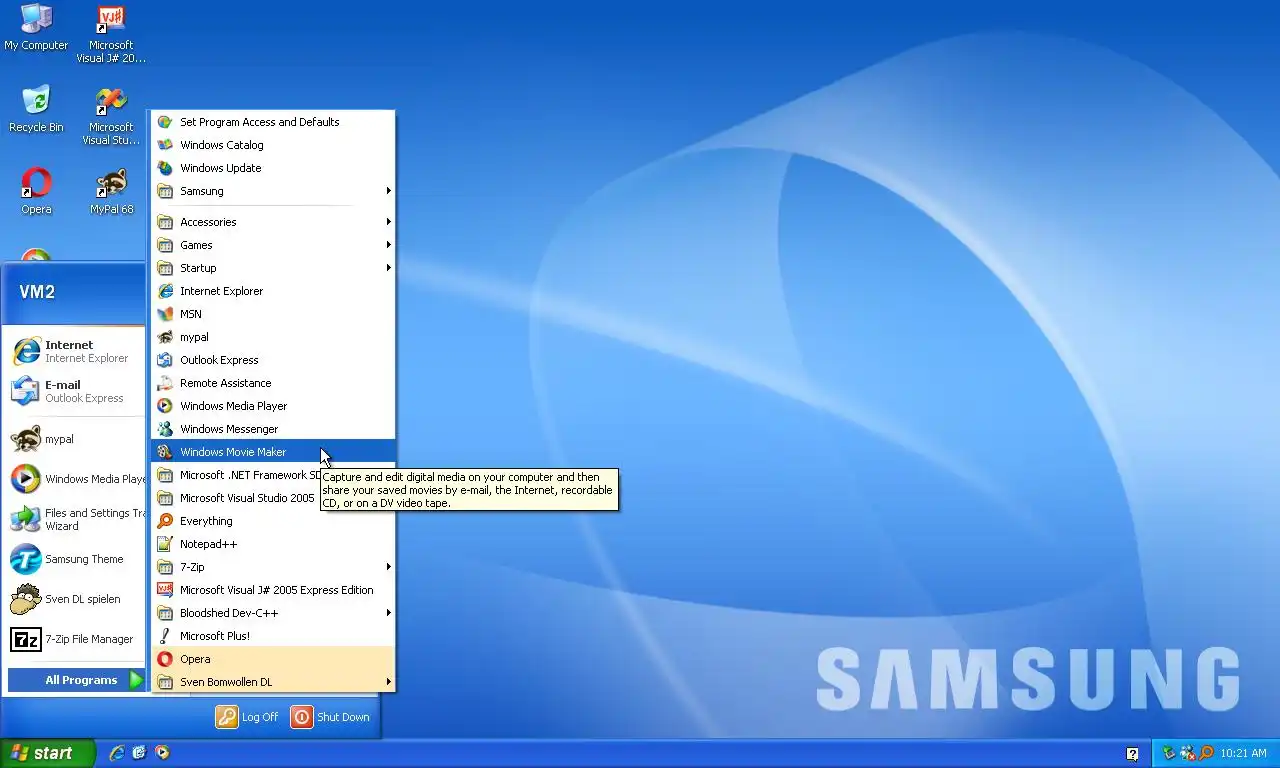Expand 7-Zip submenu
This screenshot has height=768, width=1280.
pos(273,567)
